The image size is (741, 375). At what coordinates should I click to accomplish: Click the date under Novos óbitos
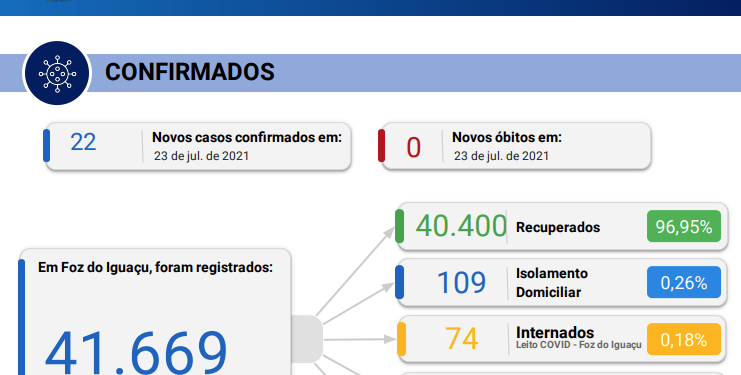click(501, 156)
